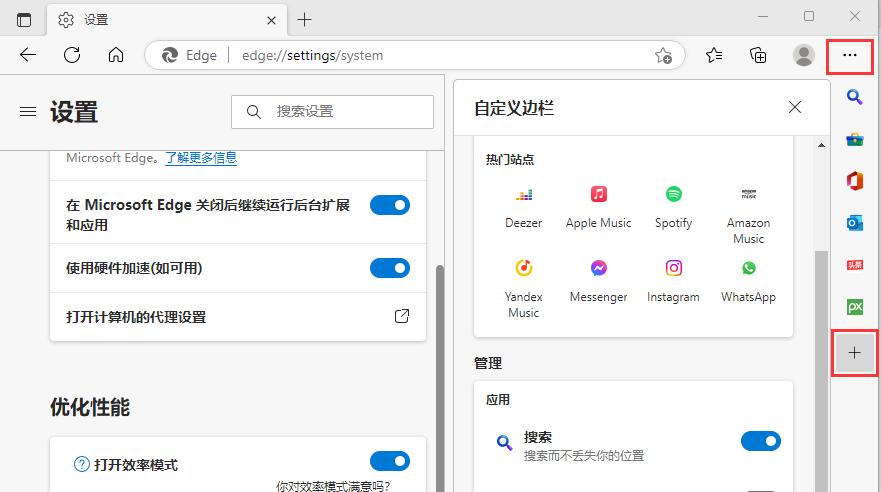Add Spotify to the sidebar
Image resolution: width=881 pixels, height=492 pixels.
[x=673, y=207]
